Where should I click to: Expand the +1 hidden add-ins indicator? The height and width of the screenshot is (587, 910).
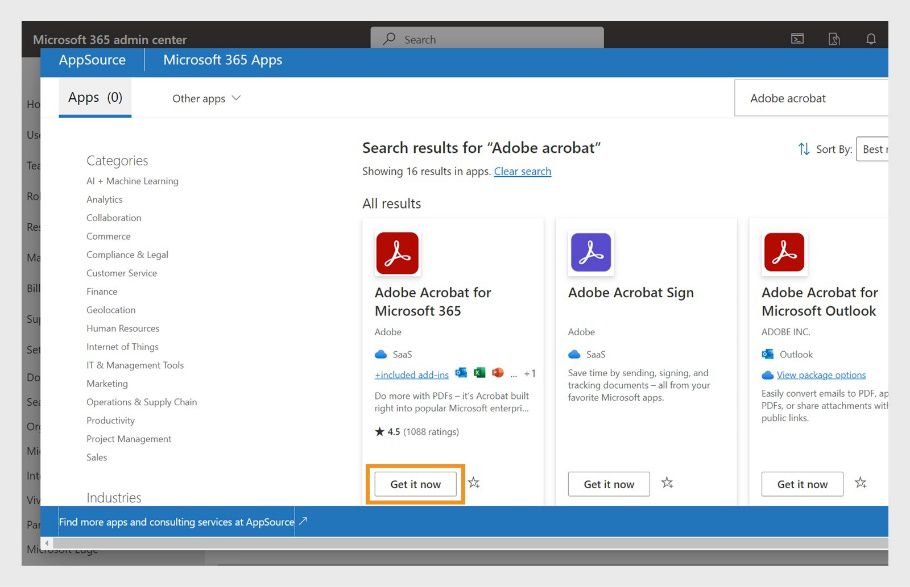coord(531,372)
